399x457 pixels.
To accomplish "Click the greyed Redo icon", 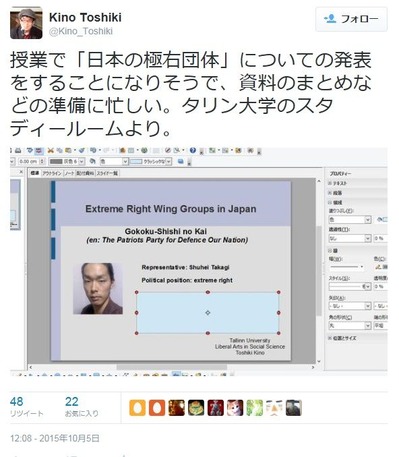I will coord(107,151).
